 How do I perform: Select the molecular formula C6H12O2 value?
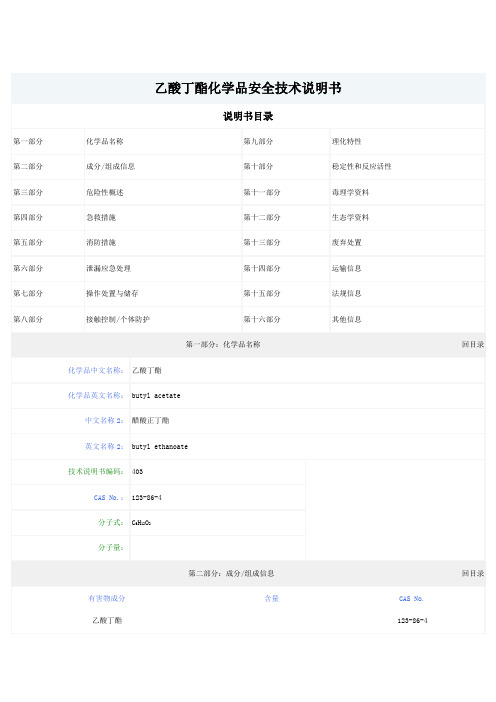(x=141, y=522)
